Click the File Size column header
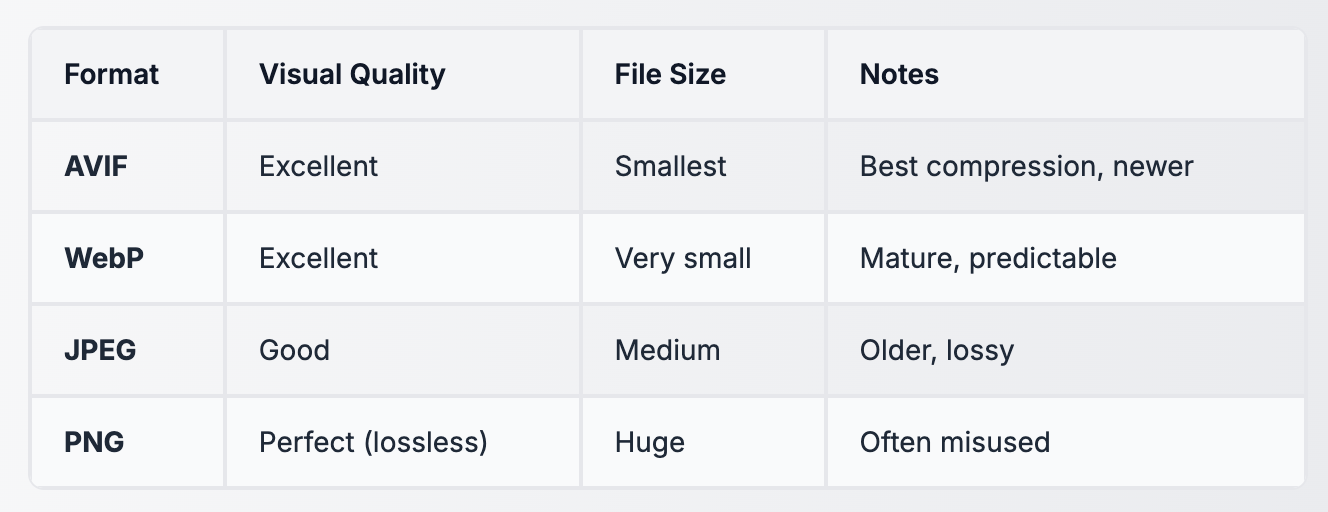The width and height of the screenshot is (1328, 512). [x=670, y=74]
